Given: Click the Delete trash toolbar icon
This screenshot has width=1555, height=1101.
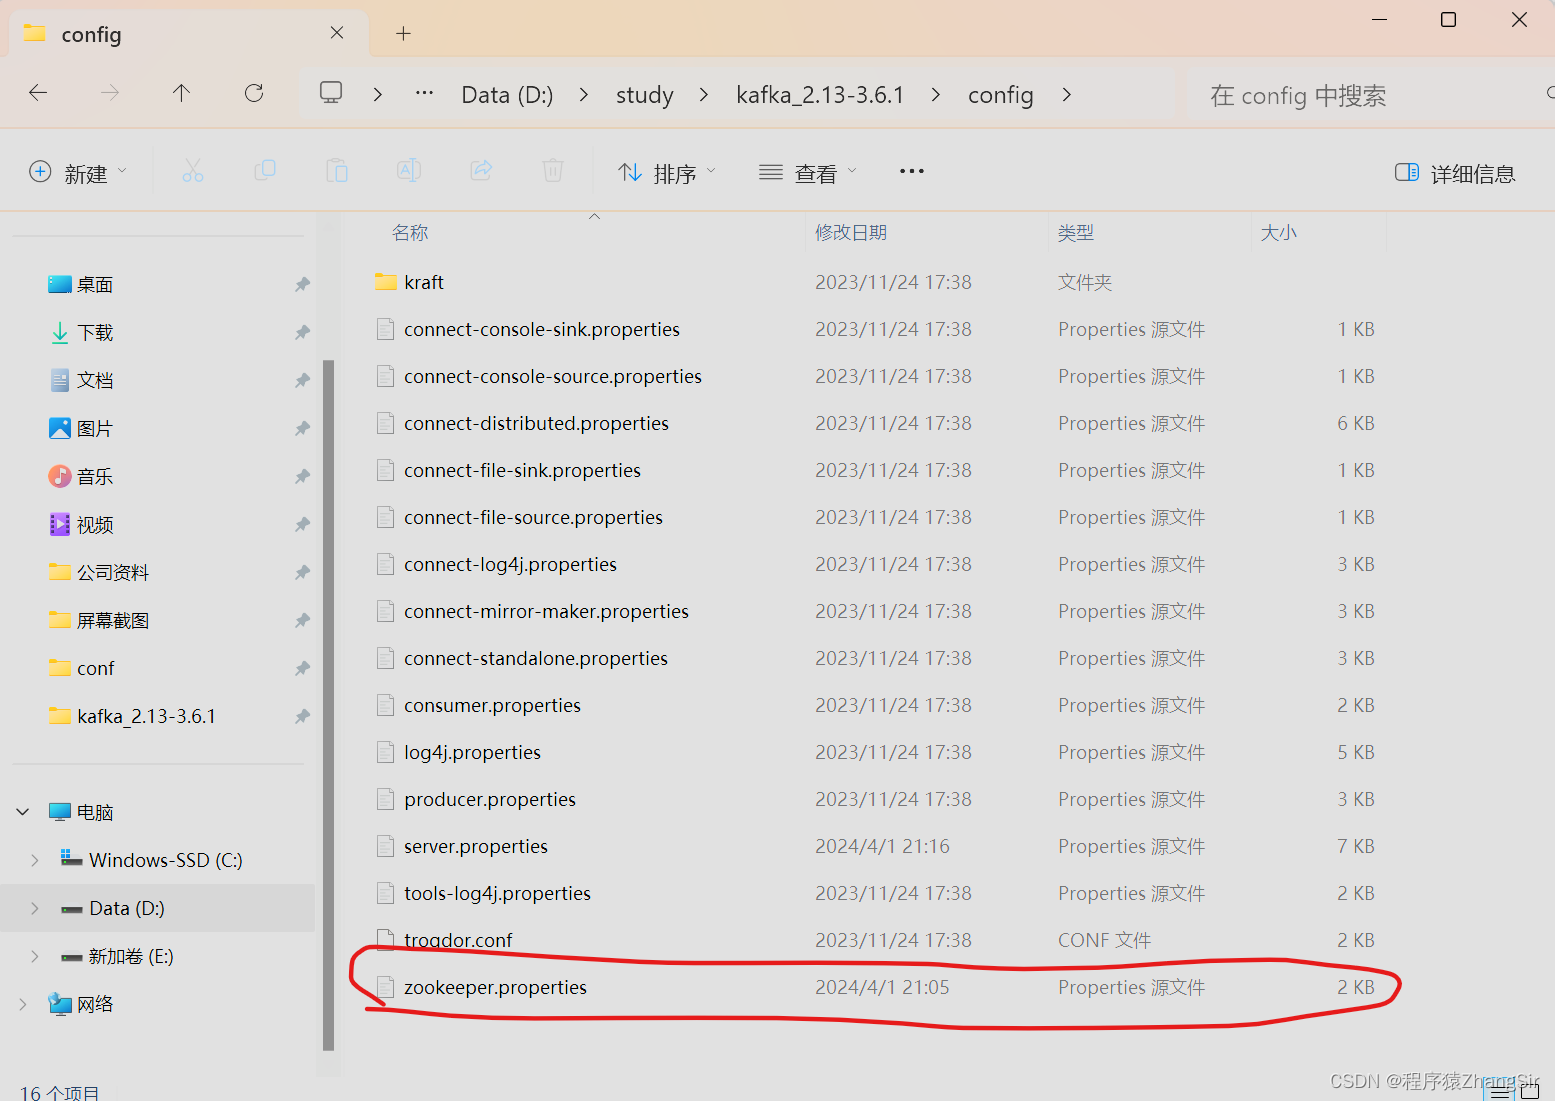Looking at the screenshot, I should (x=553, y=171).
